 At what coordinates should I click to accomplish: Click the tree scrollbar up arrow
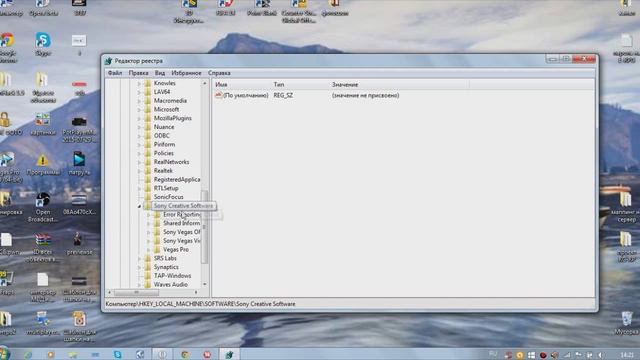(x=205, y=83)
